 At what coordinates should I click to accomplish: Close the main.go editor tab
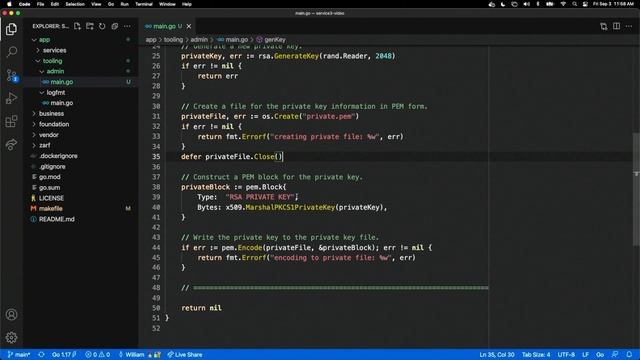point(189,26)
